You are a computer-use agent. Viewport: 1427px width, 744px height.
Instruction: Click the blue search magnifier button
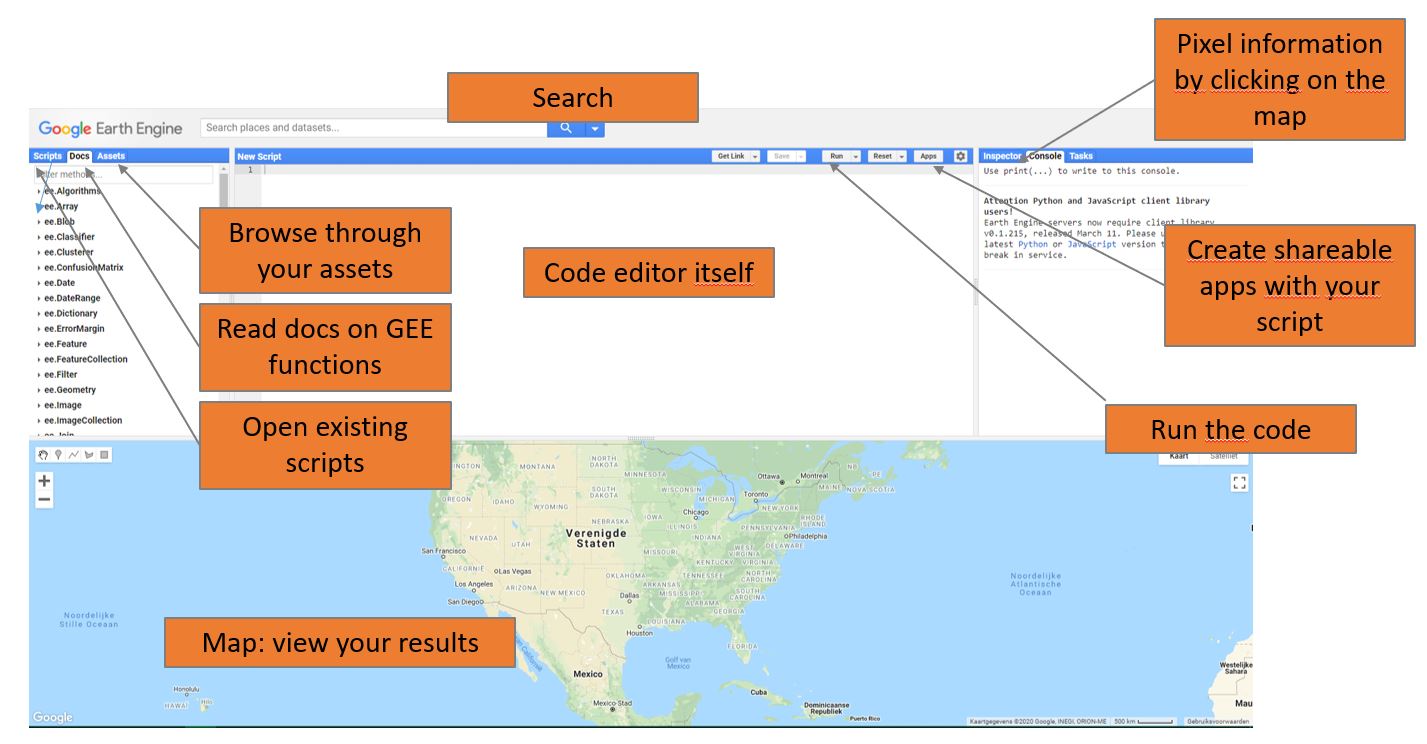565,128
